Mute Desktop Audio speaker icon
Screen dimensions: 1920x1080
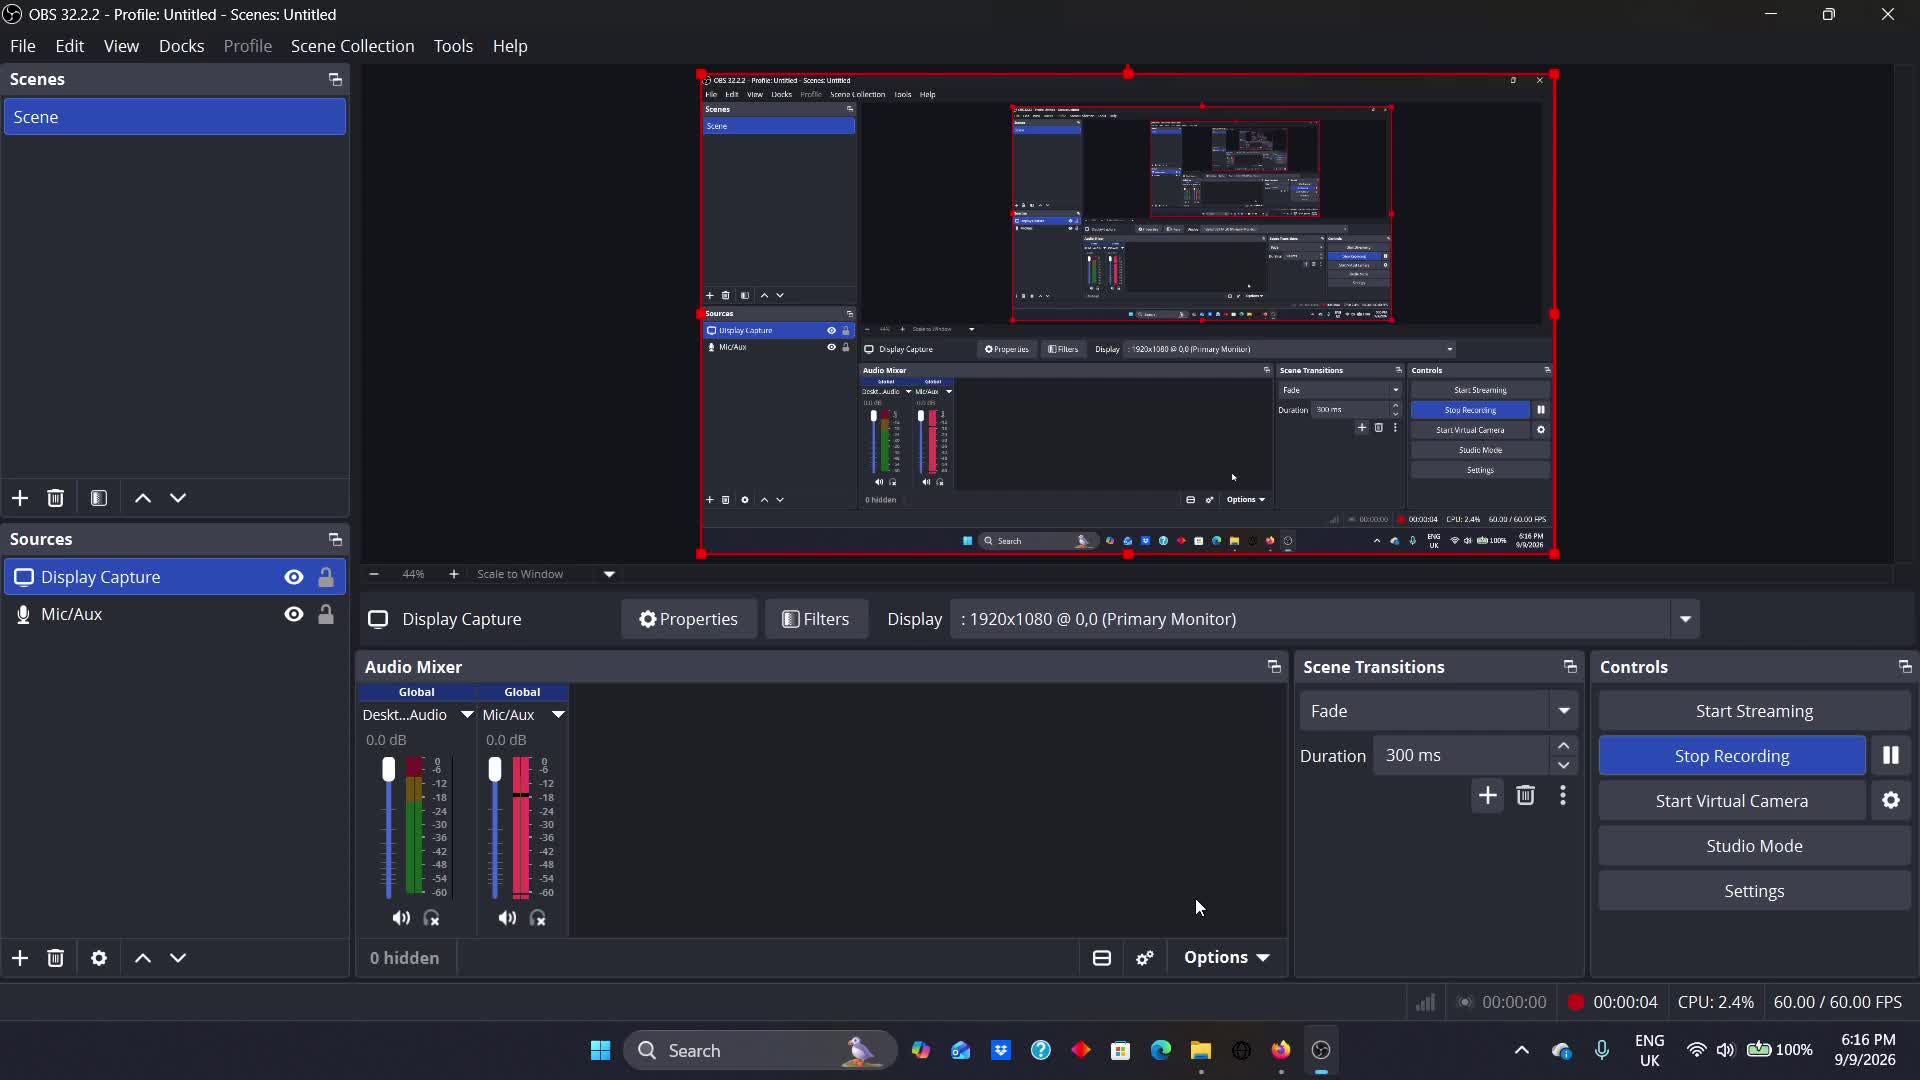tap(401, 918)
